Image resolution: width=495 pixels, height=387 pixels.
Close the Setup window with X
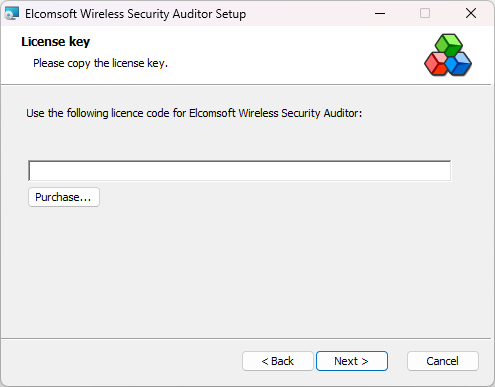click(x=471, y=13)
